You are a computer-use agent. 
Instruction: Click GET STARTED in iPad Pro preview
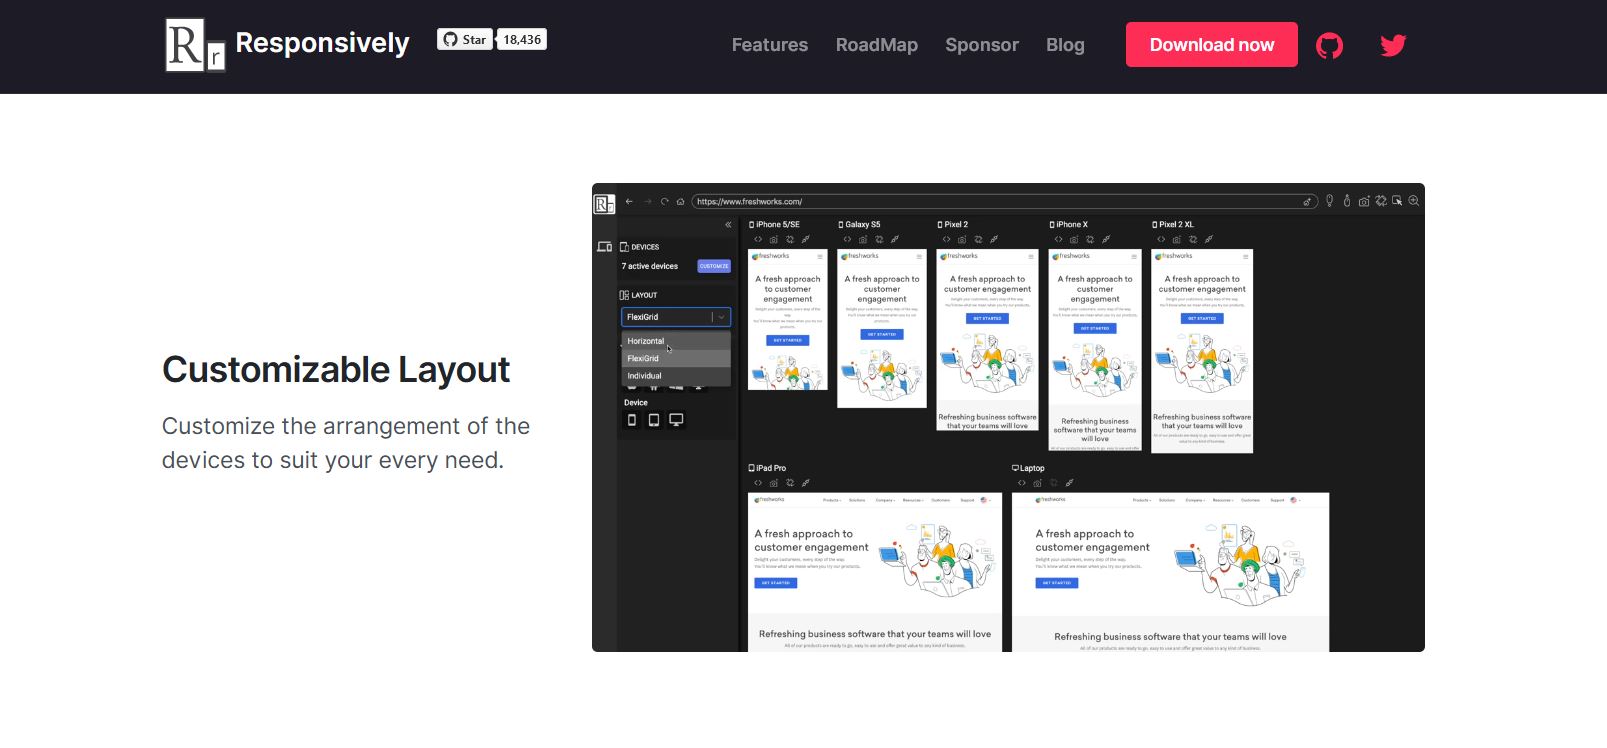776,583
